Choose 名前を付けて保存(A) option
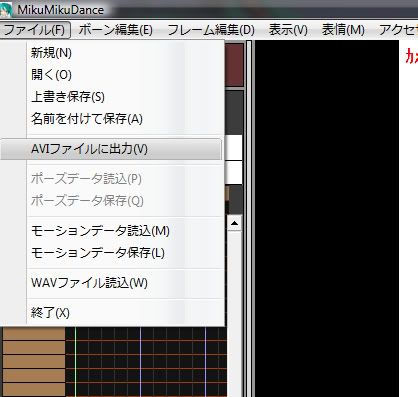 [x=87, y=119]
